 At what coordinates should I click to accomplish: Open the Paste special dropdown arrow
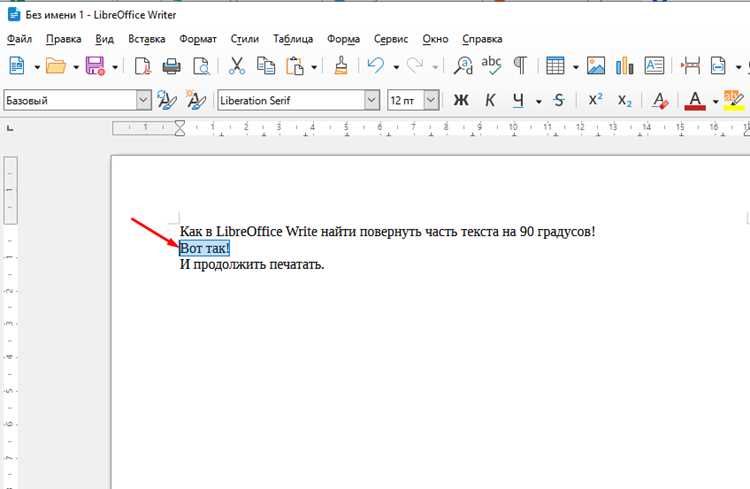coord(314,67)
